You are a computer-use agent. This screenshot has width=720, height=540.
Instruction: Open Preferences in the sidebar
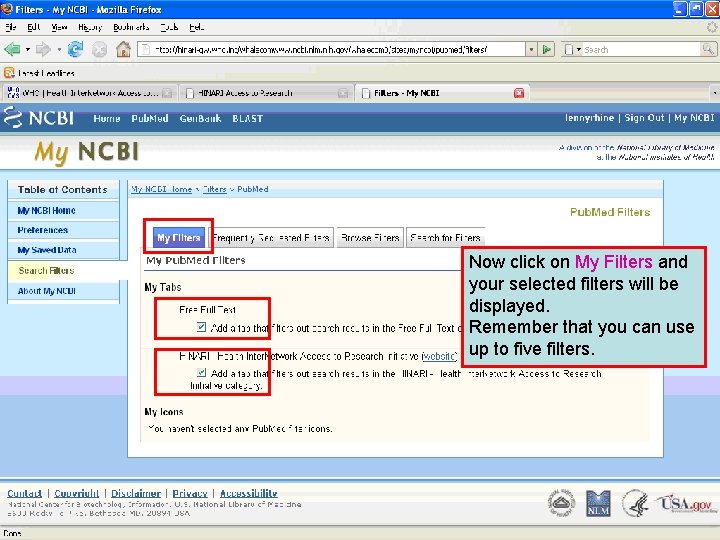43,230
